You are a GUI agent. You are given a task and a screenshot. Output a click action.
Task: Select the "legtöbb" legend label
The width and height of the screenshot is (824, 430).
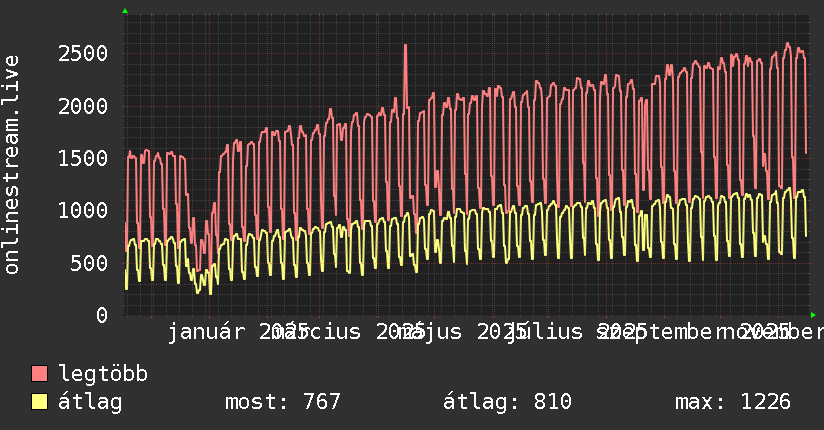click(104, 374)
